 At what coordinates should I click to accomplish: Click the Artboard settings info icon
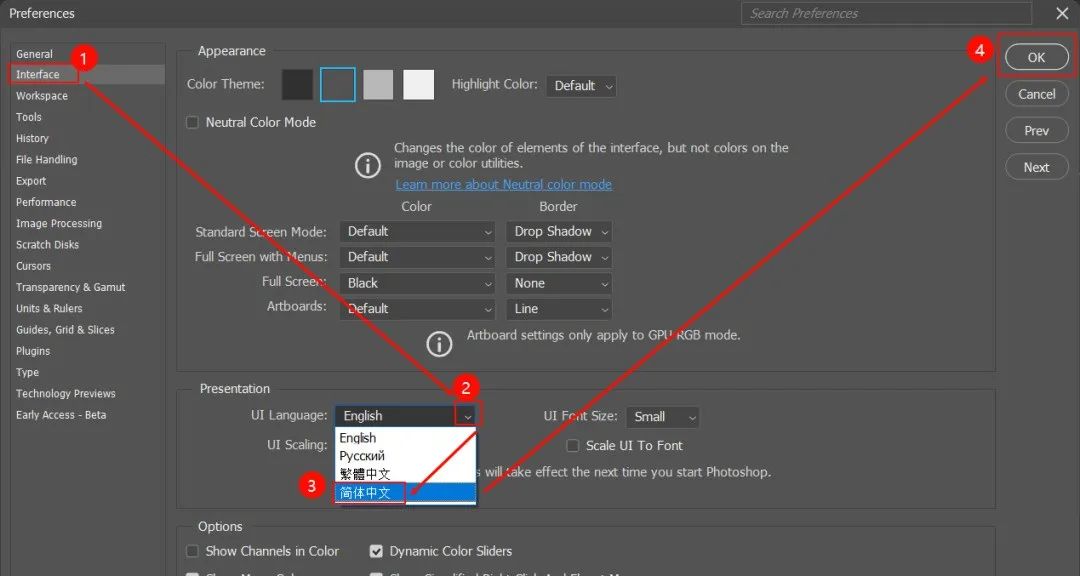coord(439,343)
